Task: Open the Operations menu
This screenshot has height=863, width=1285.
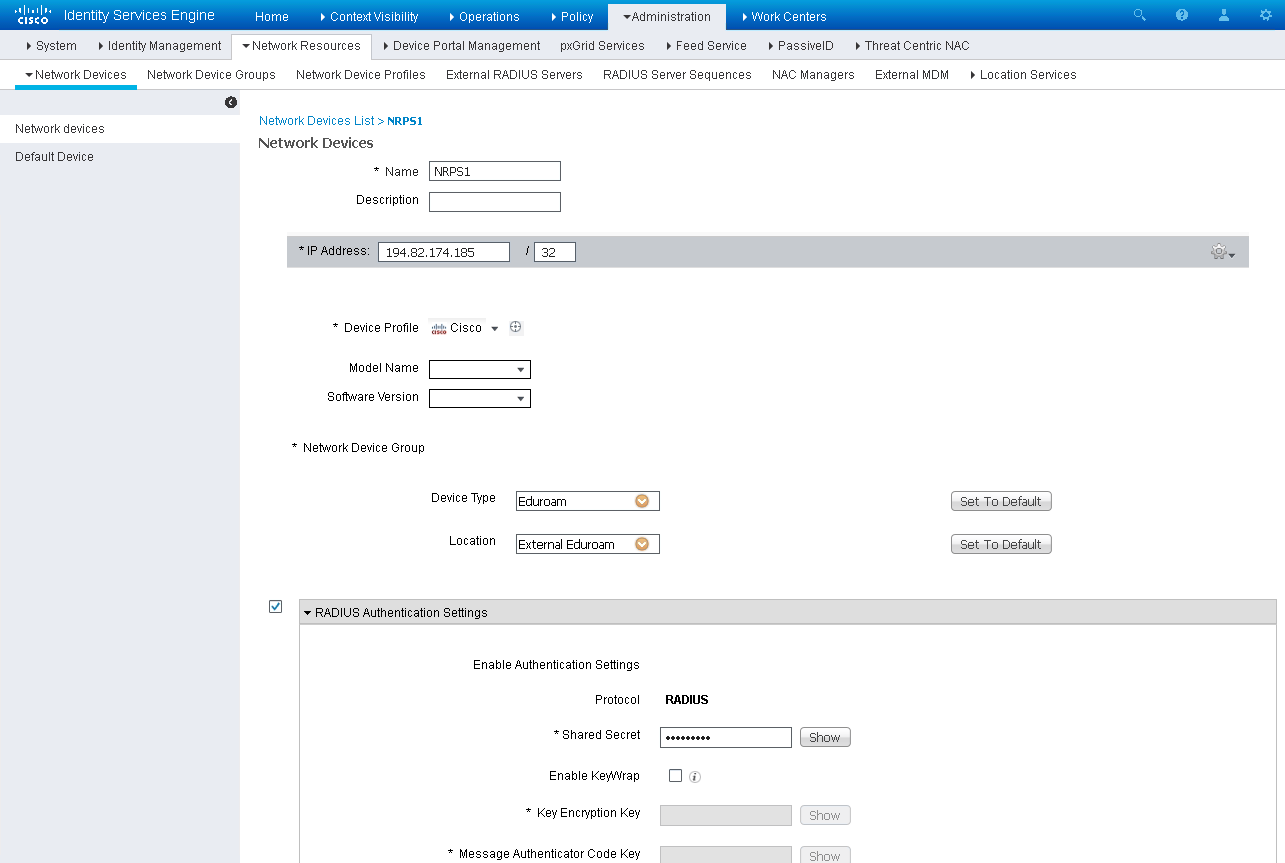Action: point(484,17)
